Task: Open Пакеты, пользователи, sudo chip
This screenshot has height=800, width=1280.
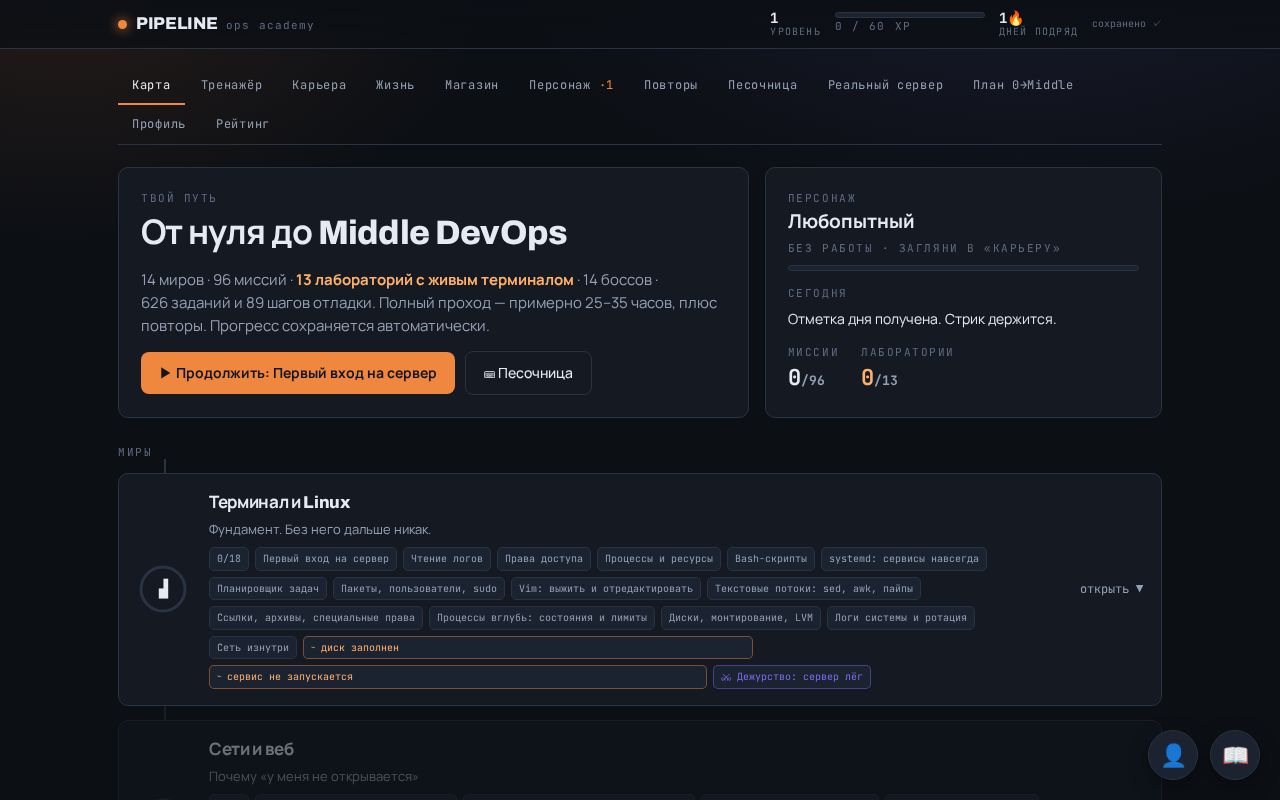Action: click(x=419, y=589)
